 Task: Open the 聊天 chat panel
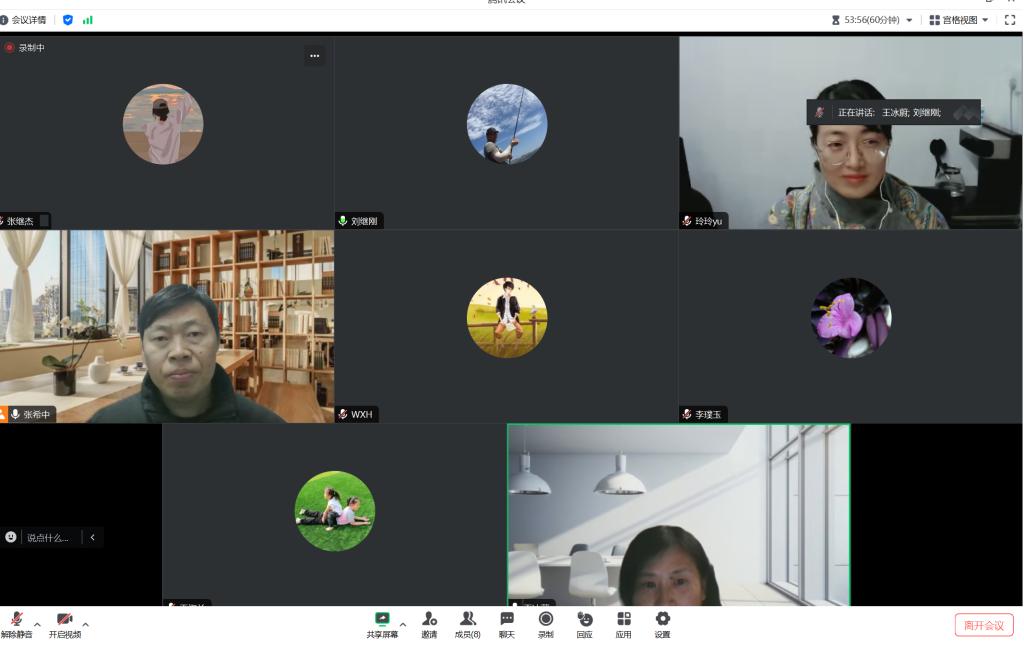pos(507,625)
